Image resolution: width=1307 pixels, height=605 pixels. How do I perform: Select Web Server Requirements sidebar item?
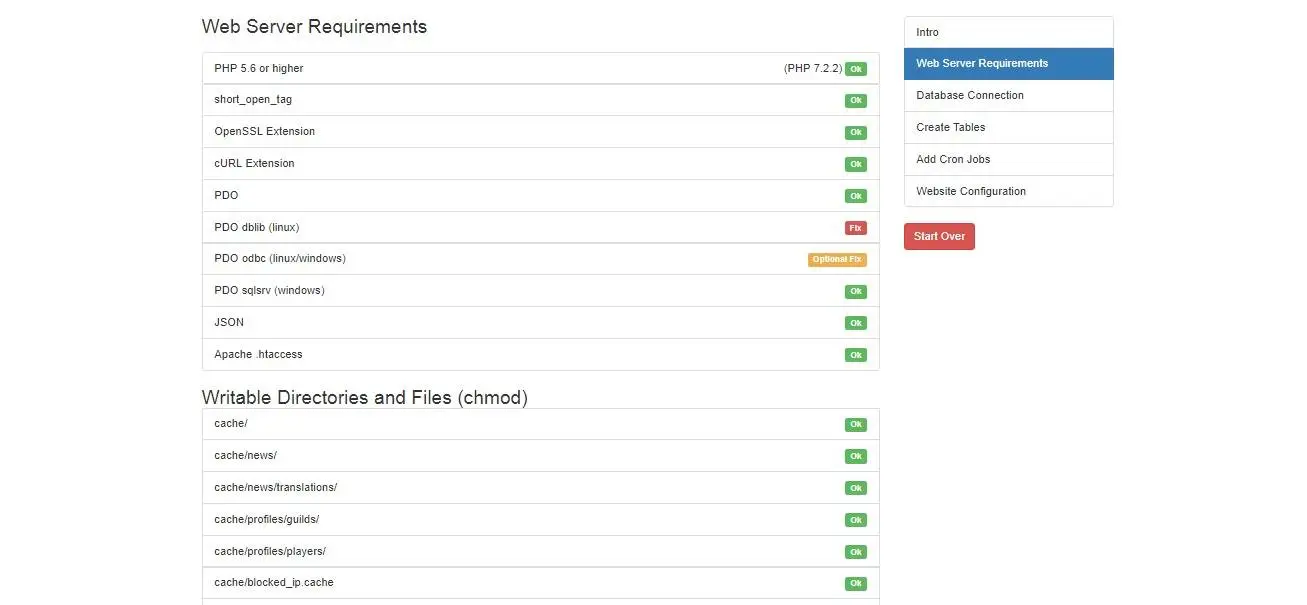[1008, 63]
